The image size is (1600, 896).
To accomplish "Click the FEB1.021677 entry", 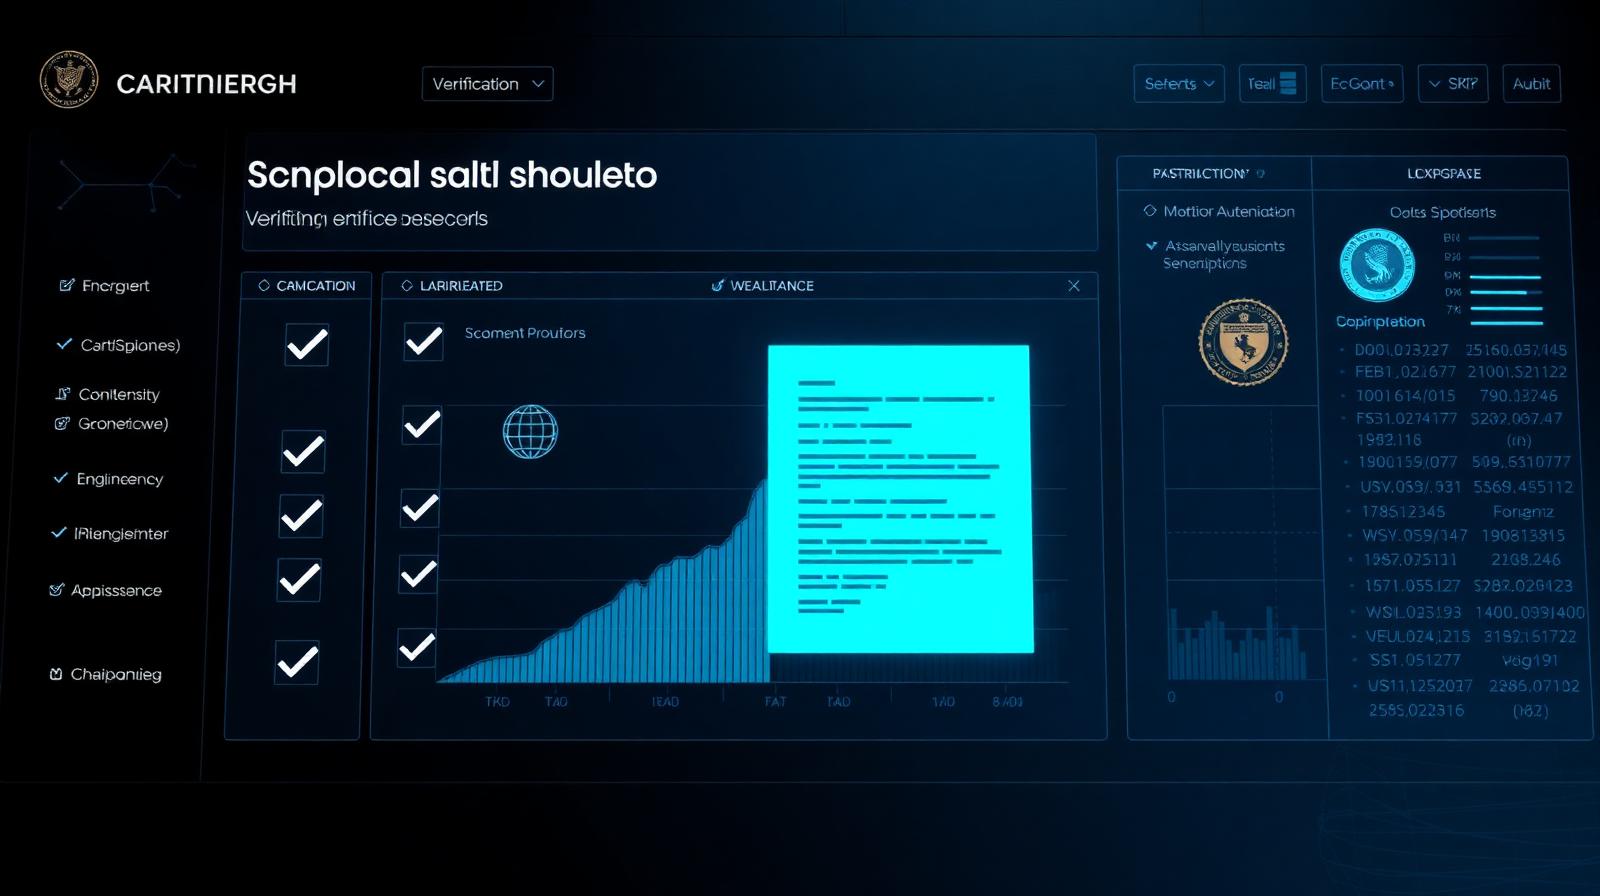I will pos(1405,372).
